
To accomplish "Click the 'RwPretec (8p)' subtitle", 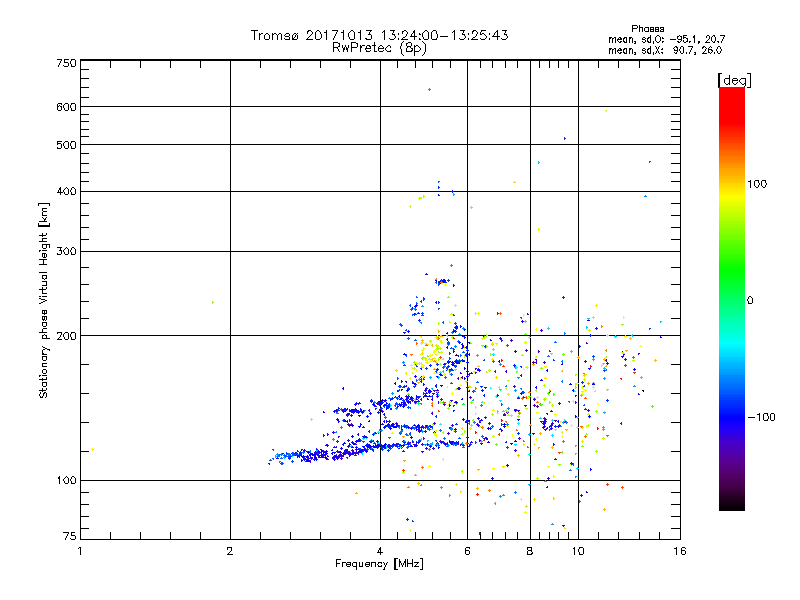I will click(379, 48).
